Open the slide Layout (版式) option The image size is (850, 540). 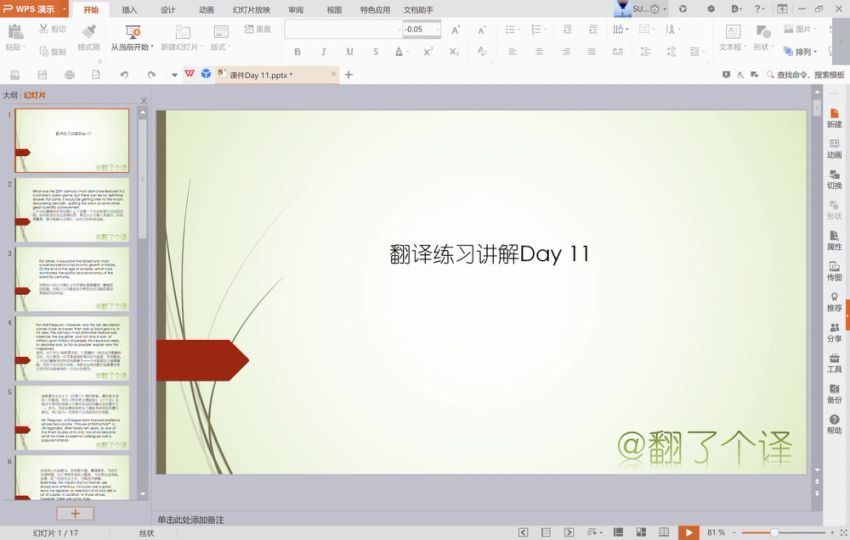(x=221, y=37)
